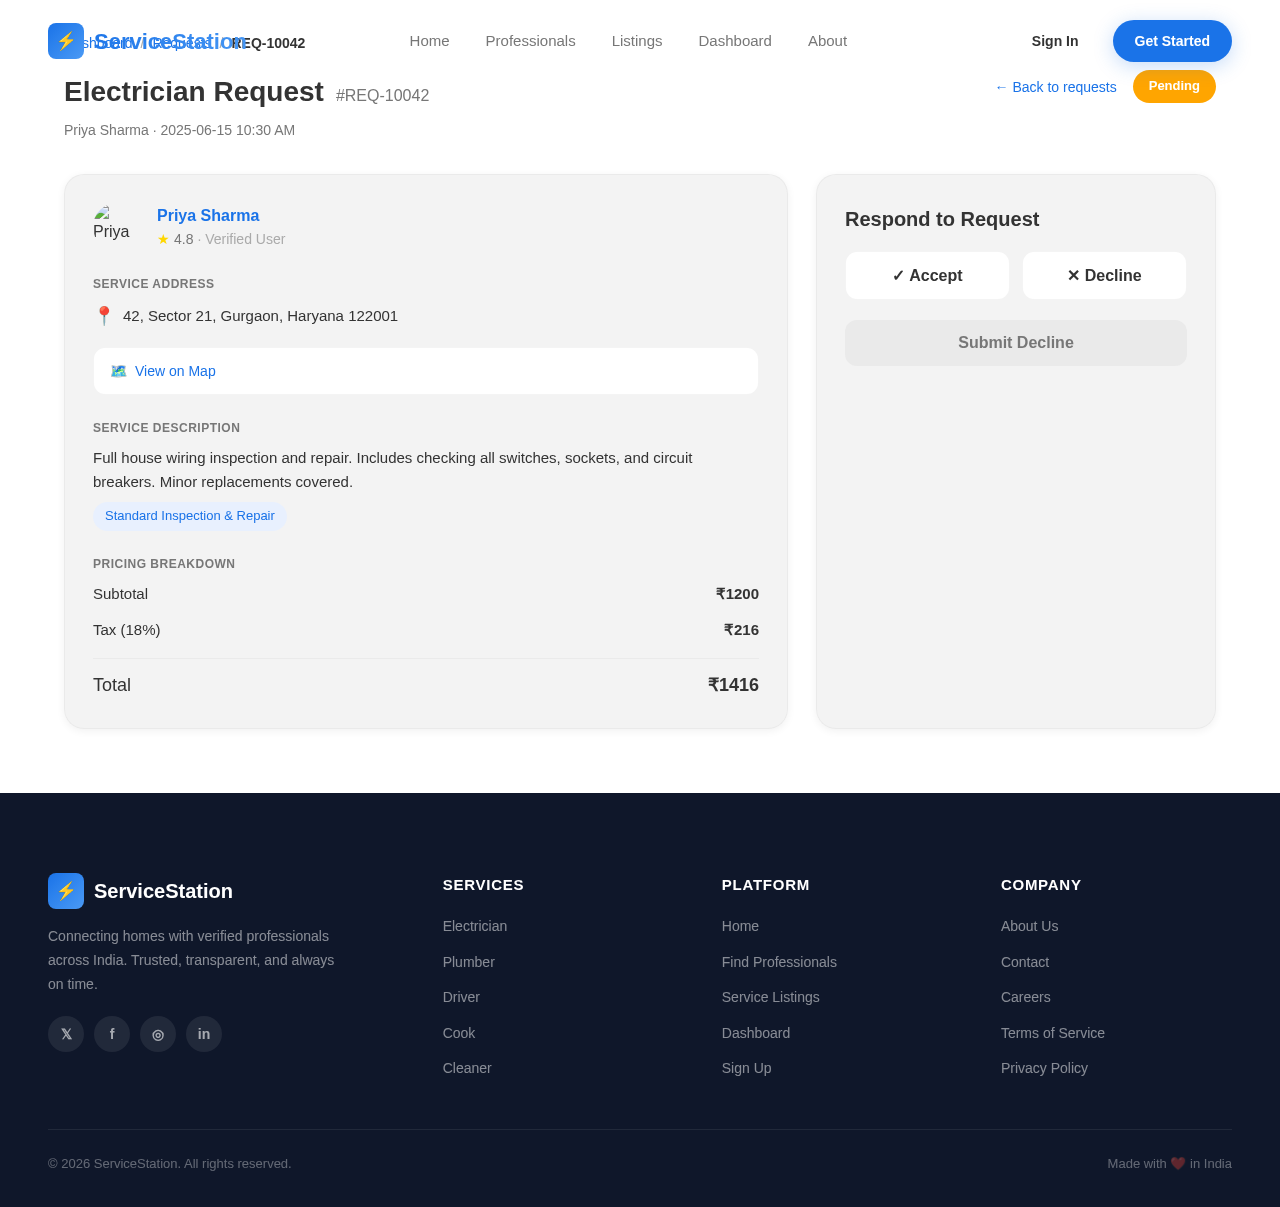Open Listings in the top navigation

pyautogui.click(x=637, y=41)
